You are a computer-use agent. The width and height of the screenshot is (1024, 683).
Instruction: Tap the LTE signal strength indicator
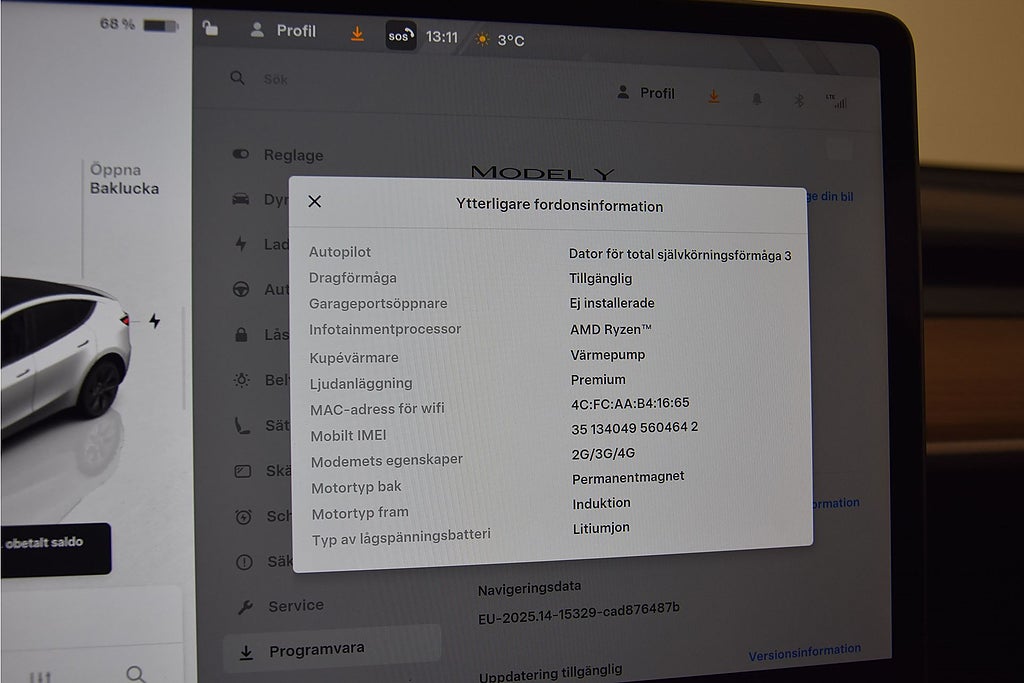pos(835,101)
